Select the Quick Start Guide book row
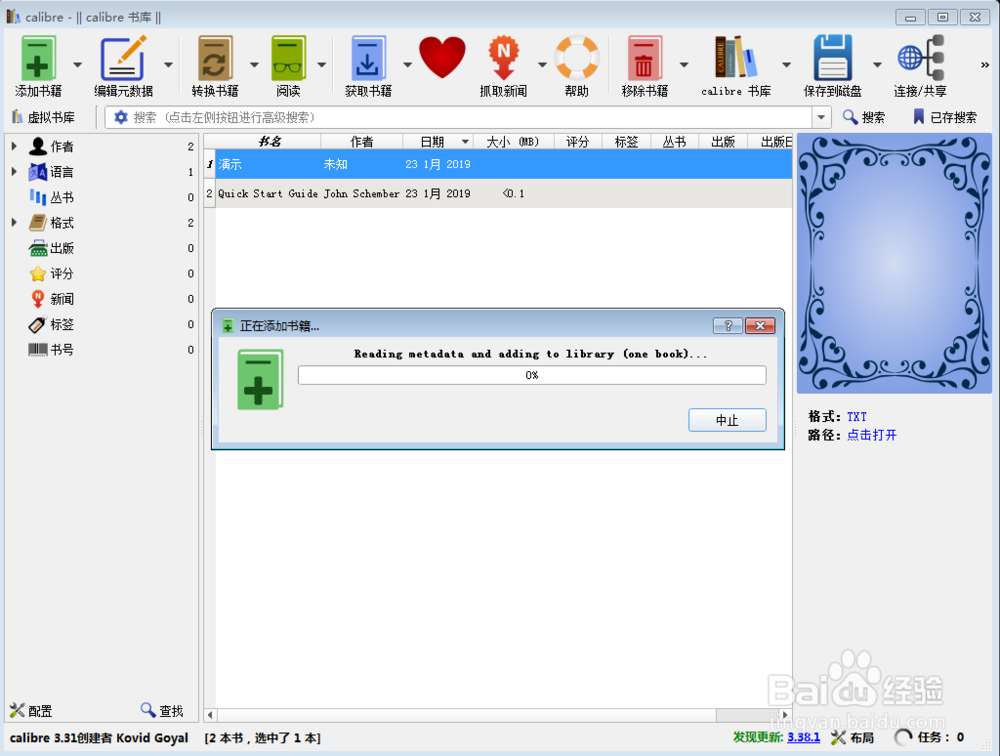Screen dimensions: 1000x756 point(498,193)
